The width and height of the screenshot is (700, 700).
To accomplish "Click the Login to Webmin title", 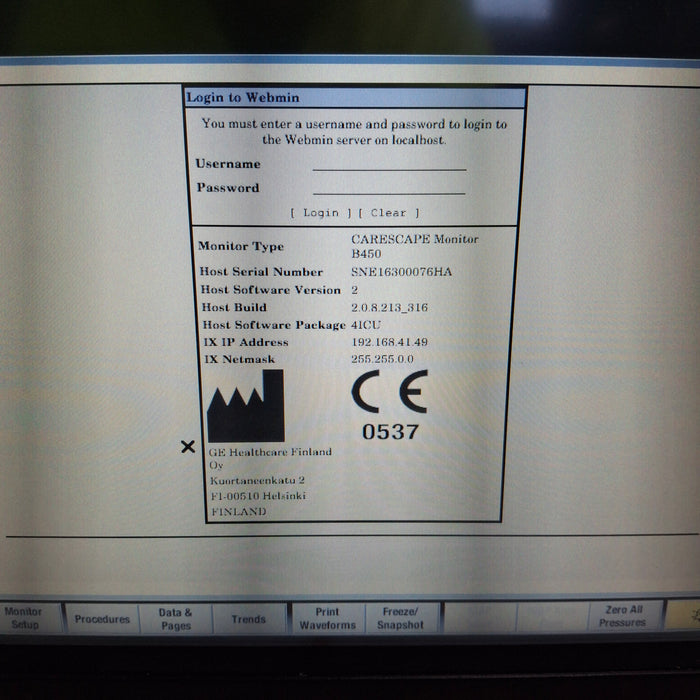I will [243, 97].
